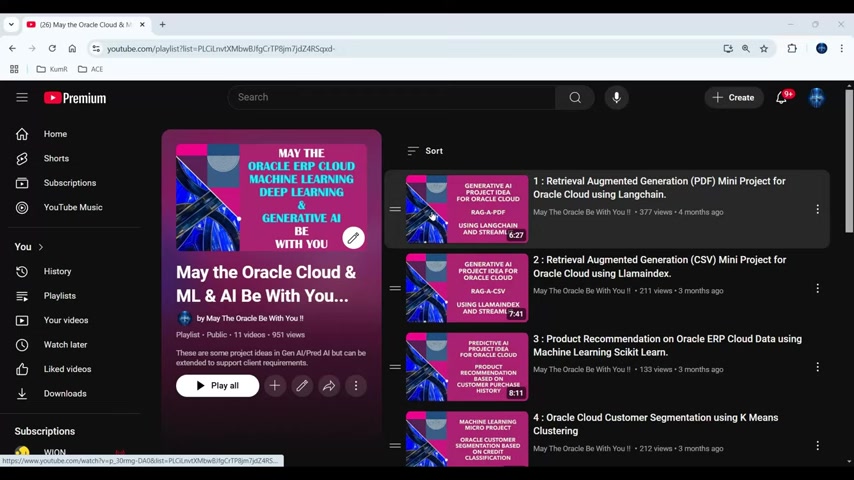The width and height of the screenshot is (854, 480).
Task: Open options for Product Recommendation video
Action: 818,367
